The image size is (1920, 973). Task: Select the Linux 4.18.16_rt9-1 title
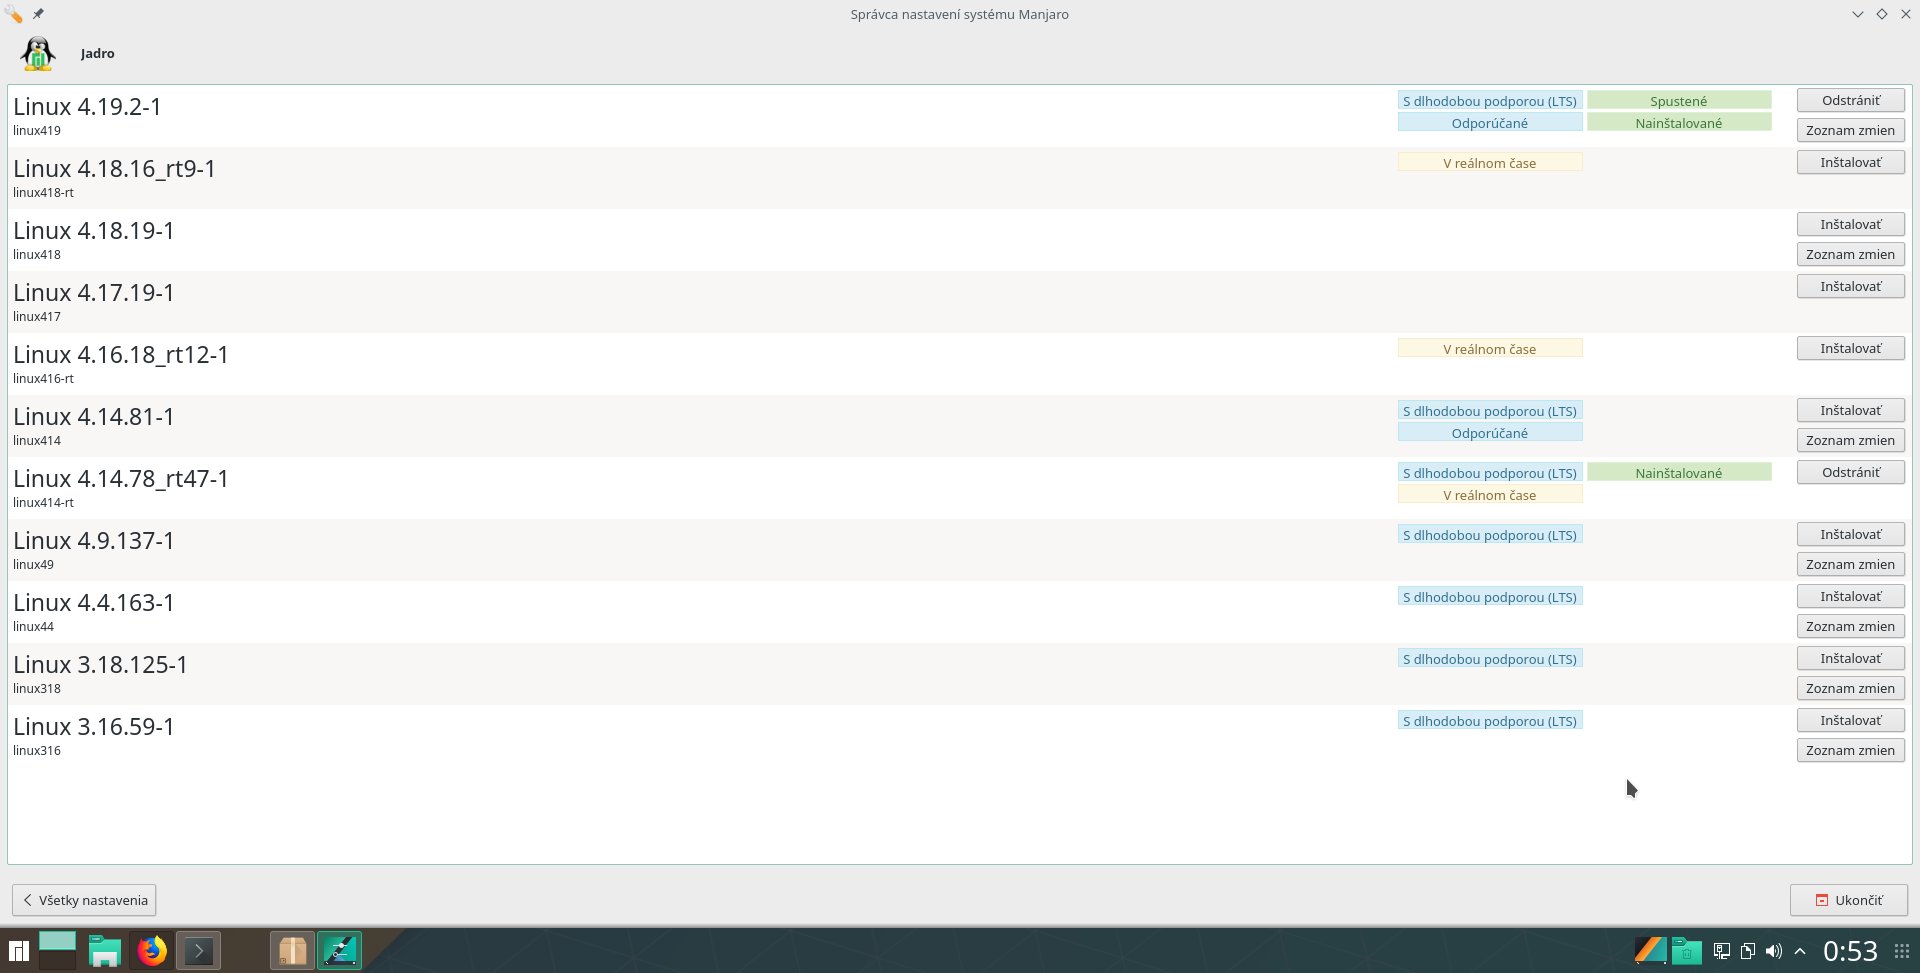[x=114, y=168]
